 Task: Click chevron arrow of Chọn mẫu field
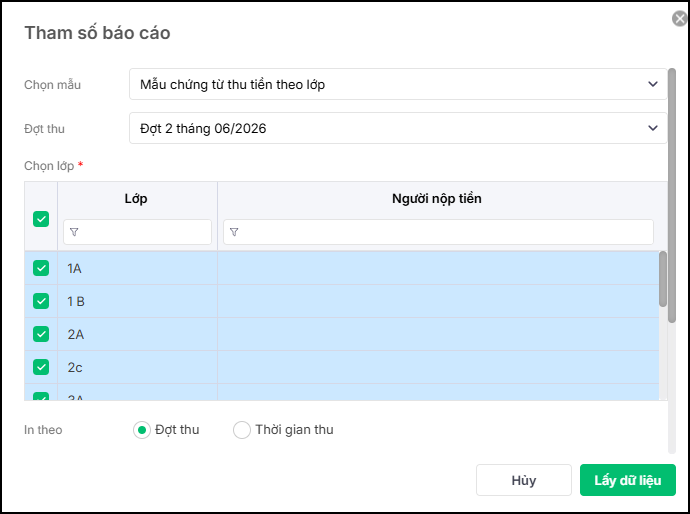coord(653,85)
